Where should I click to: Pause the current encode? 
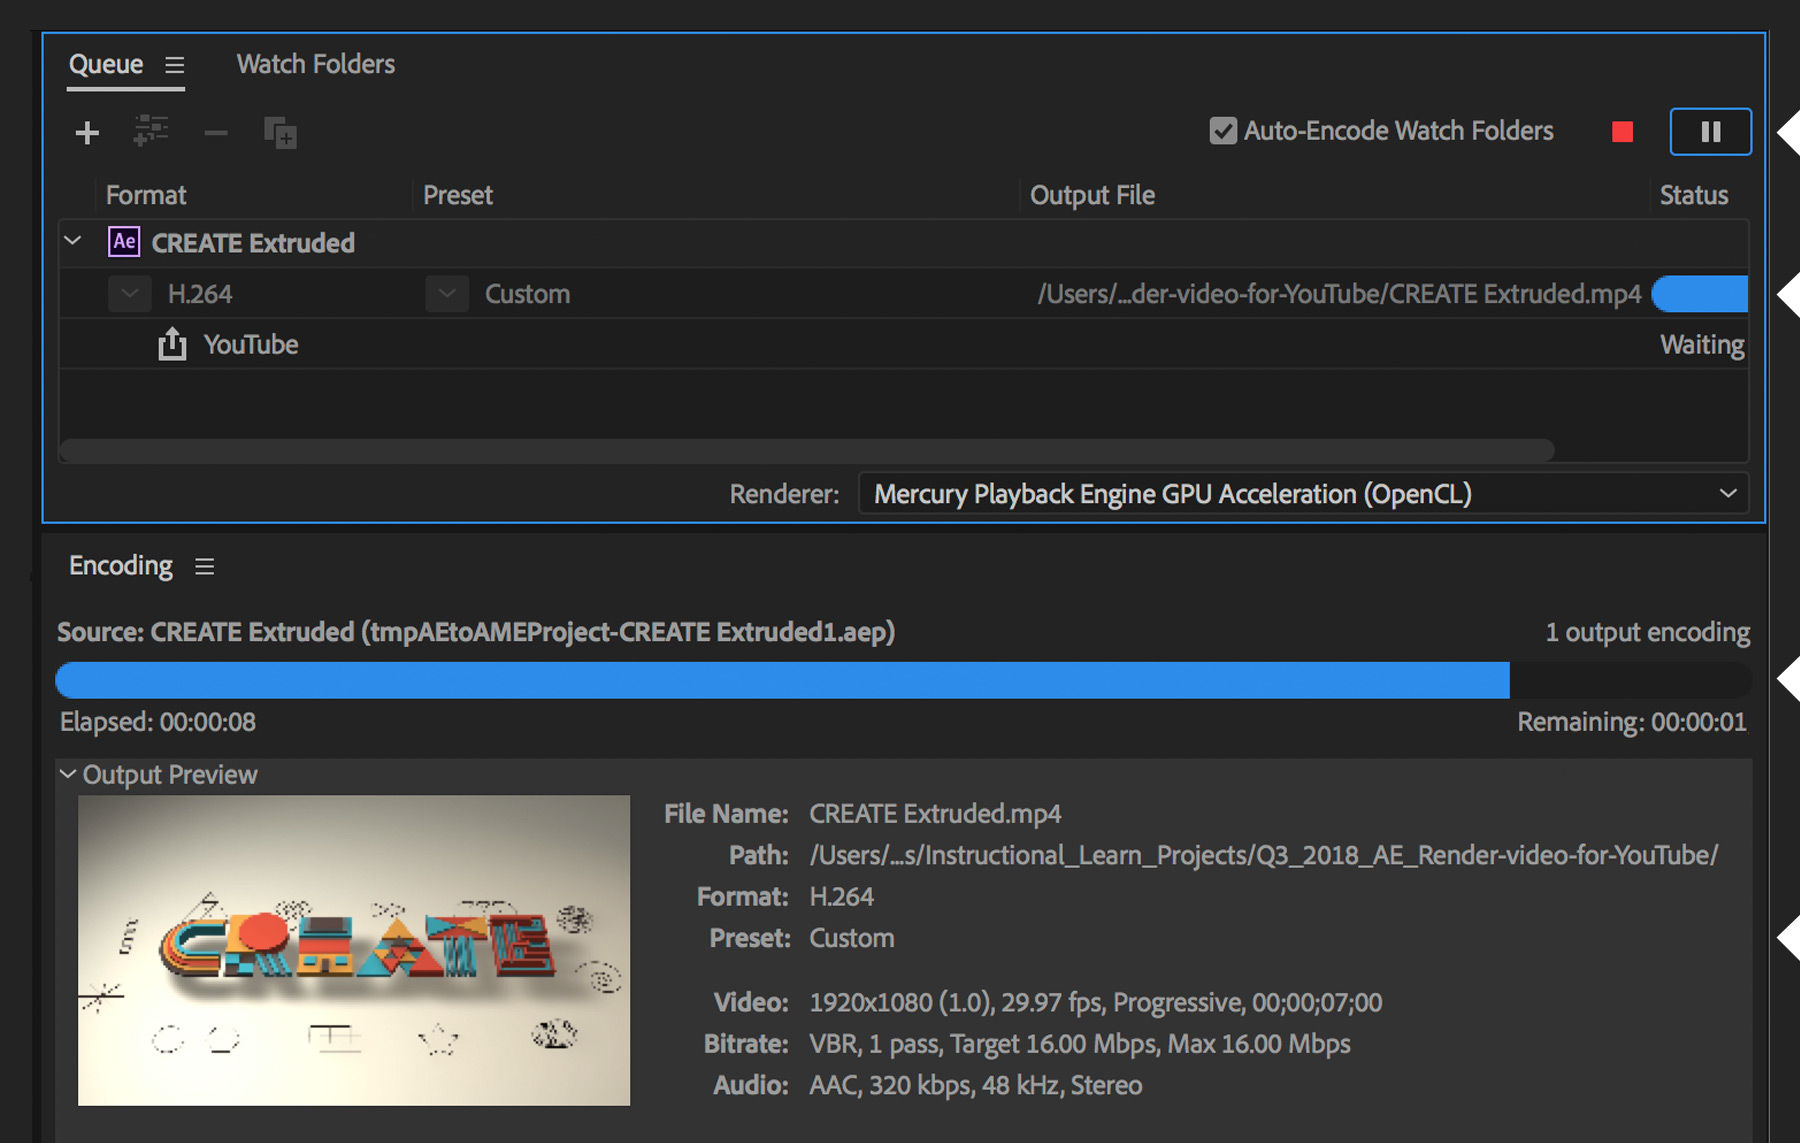(1710, 131)
